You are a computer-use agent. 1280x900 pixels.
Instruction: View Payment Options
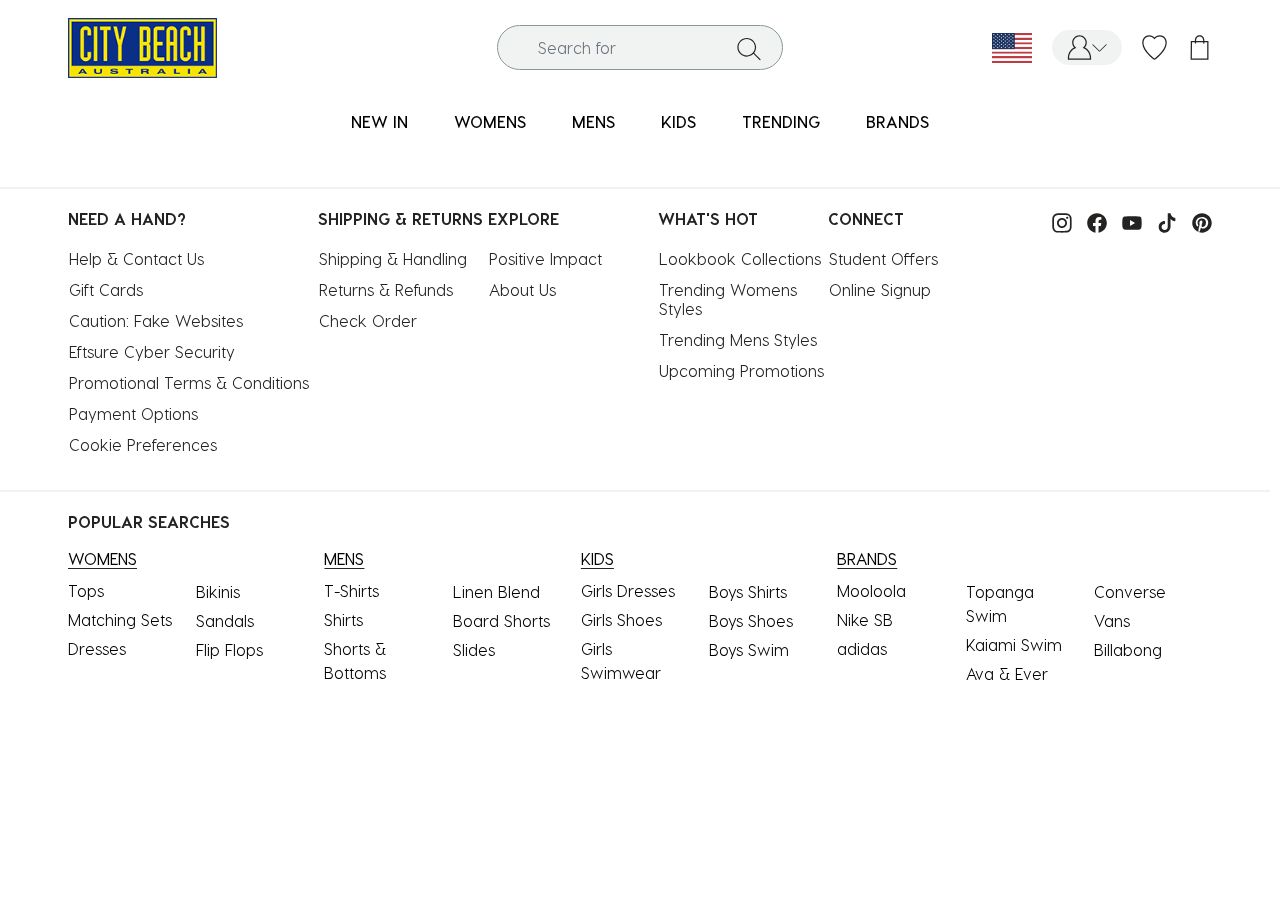point(134,414)
